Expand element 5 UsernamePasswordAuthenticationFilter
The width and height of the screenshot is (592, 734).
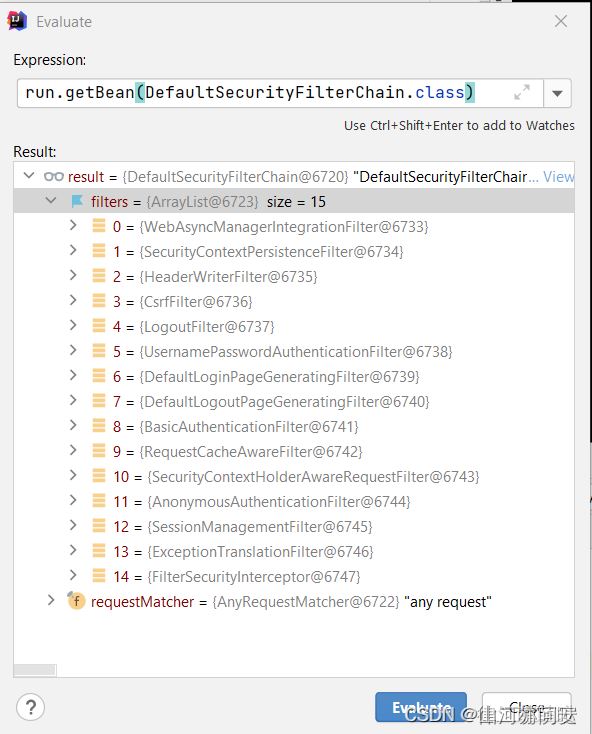(x=73, y=351)
